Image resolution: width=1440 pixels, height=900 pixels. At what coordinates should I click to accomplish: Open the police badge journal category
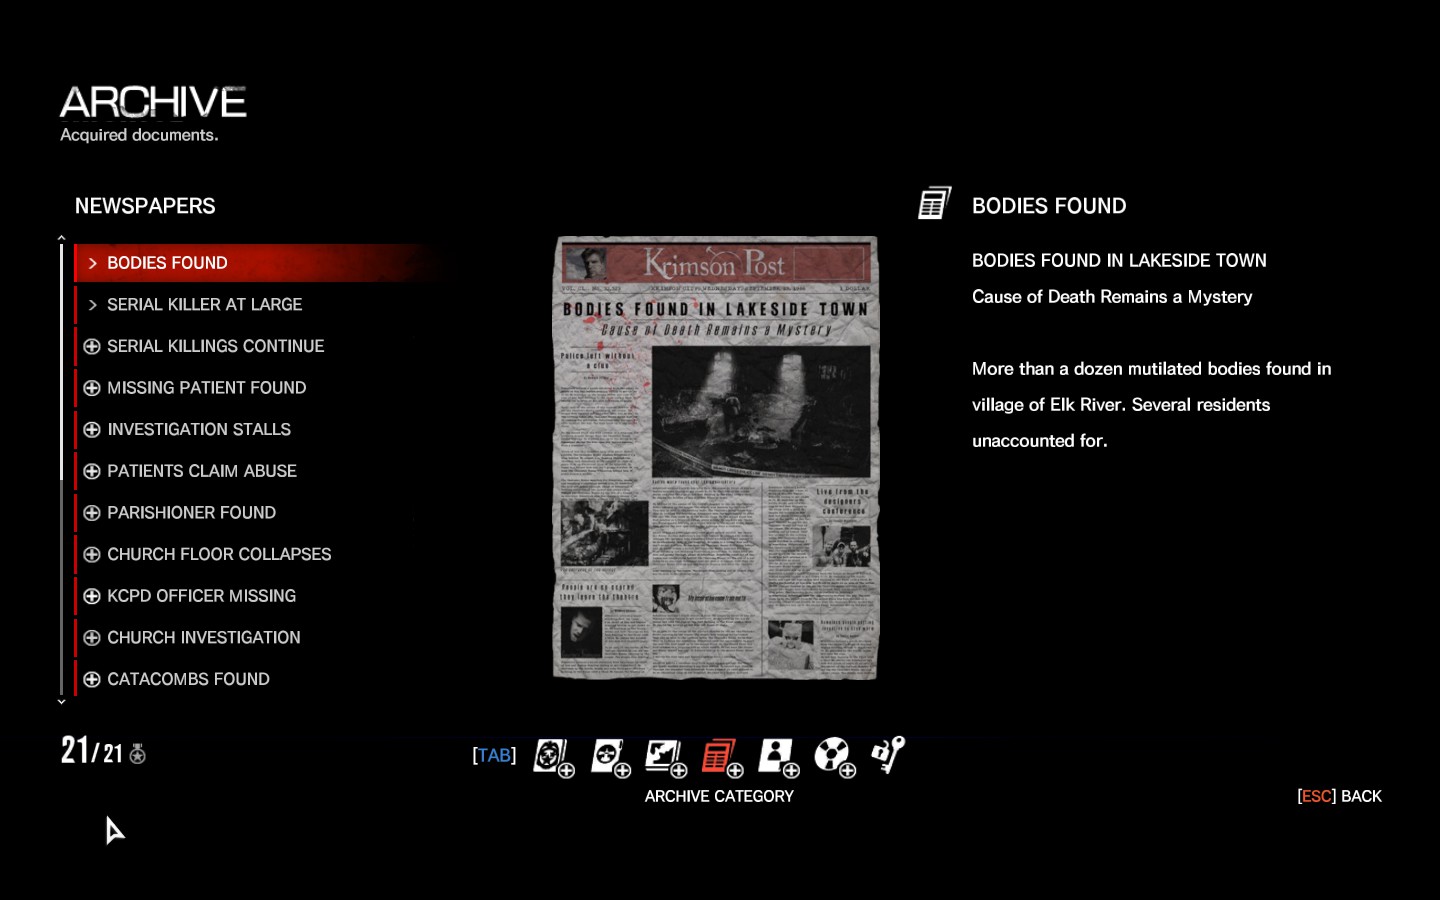550,756
